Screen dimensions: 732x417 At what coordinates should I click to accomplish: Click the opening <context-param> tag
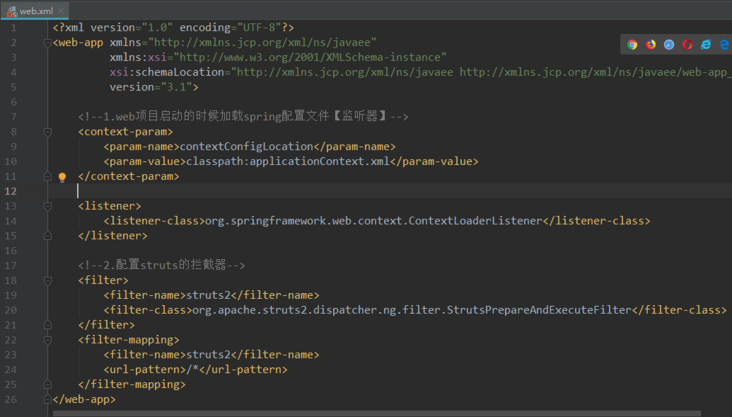point(126,132)
